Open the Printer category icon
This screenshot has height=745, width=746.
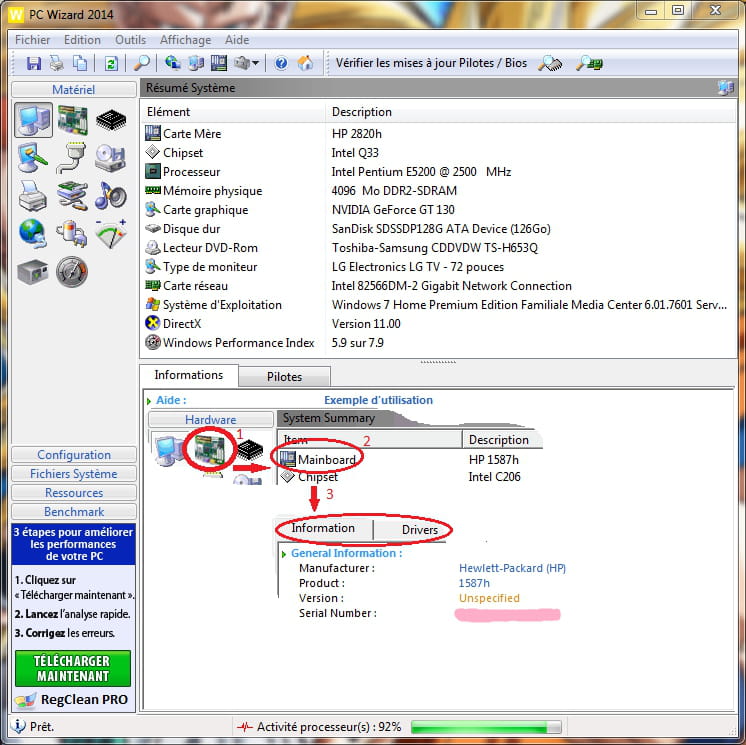[x=33, y=196]
